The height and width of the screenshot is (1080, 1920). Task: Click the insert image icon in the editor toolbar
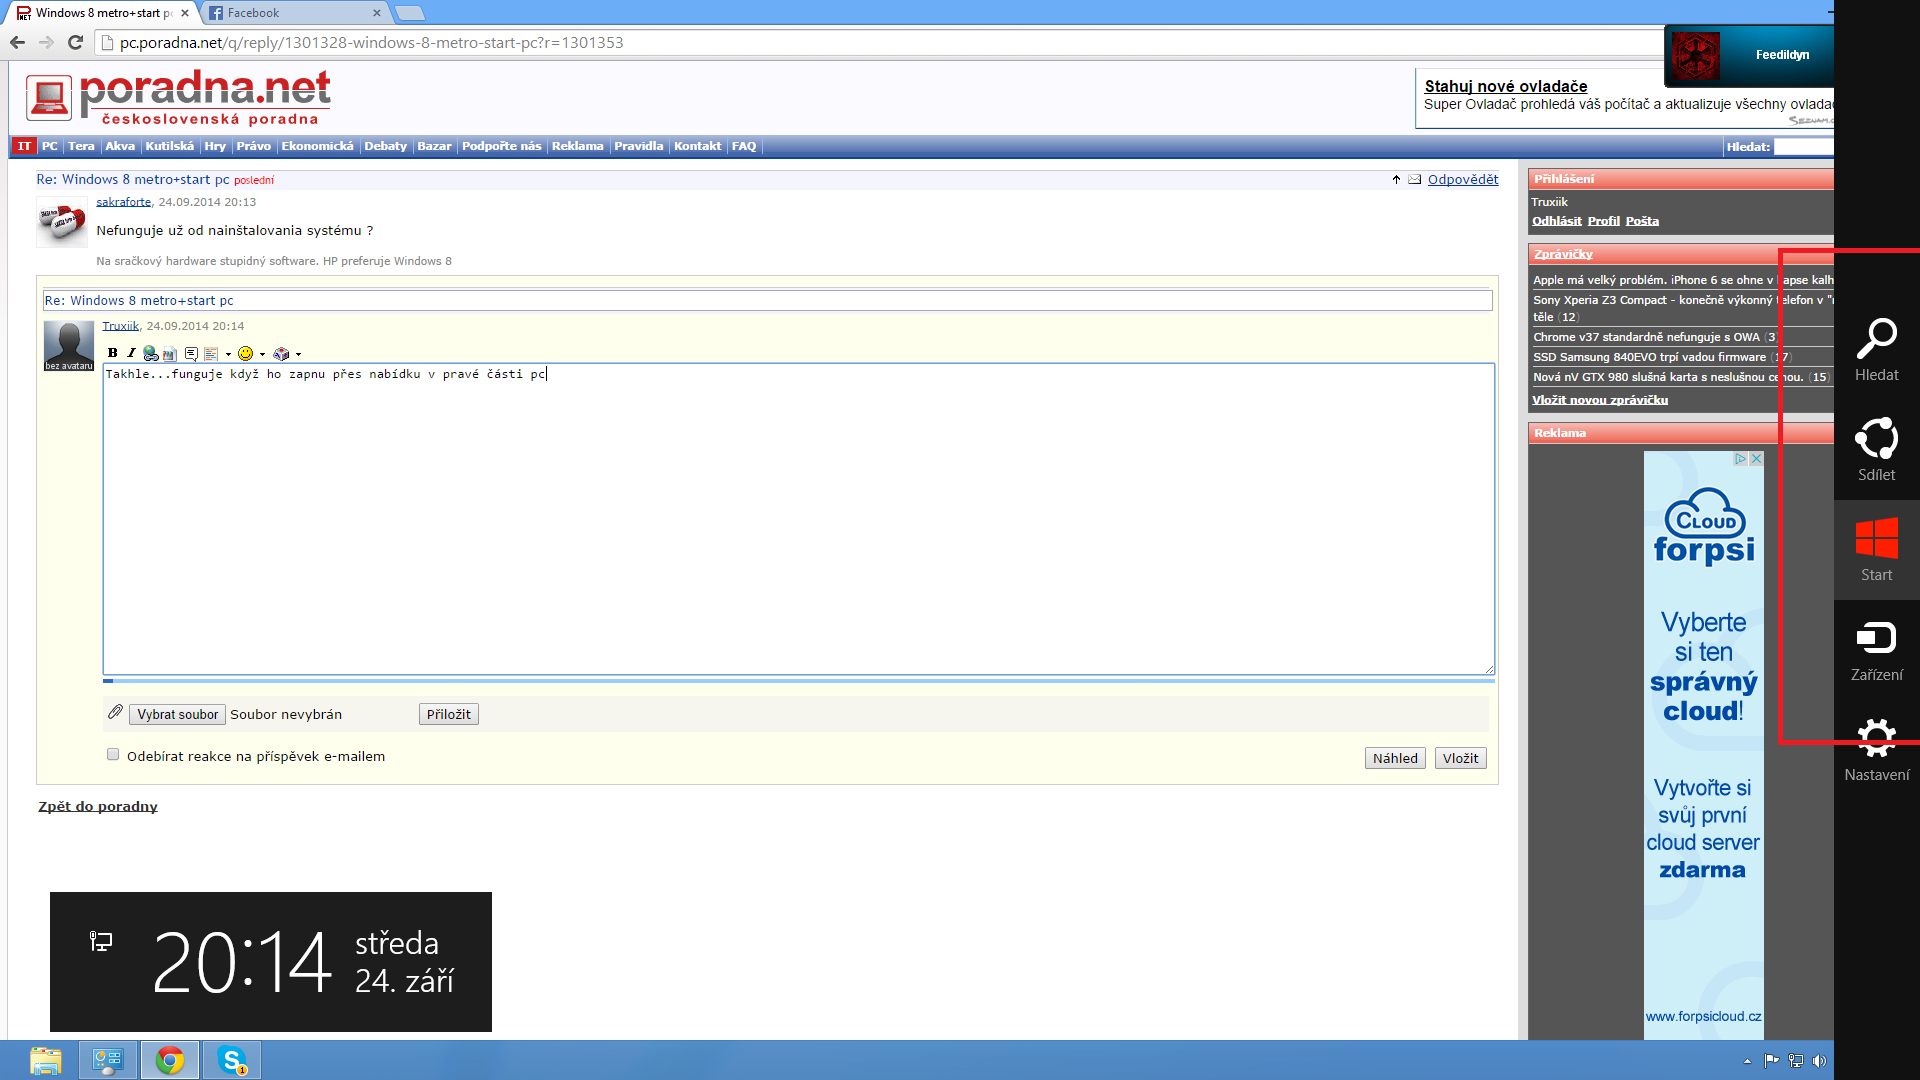click(170, 354)
